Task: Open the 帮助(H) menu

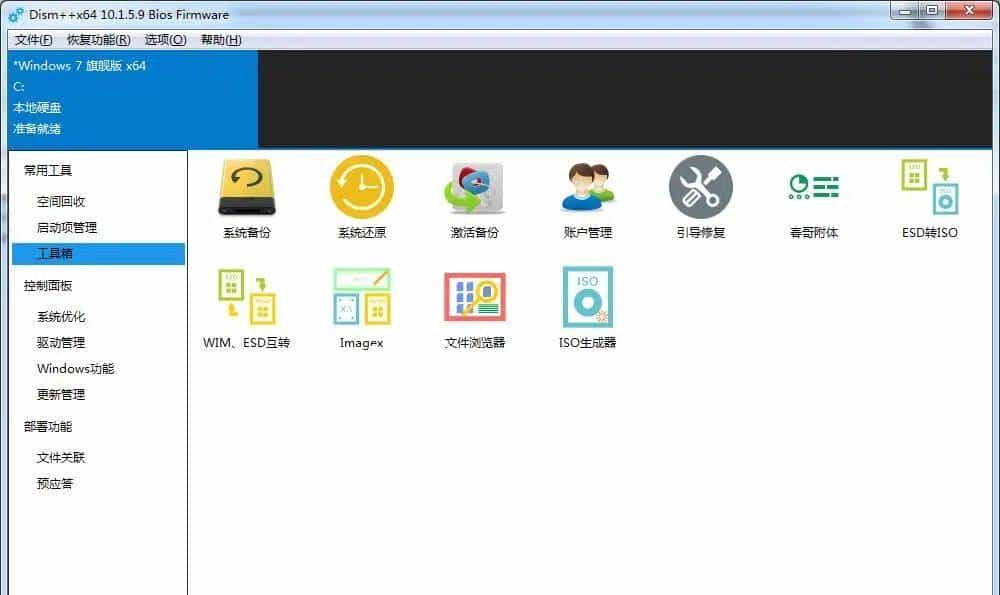Action: [221, 40]
